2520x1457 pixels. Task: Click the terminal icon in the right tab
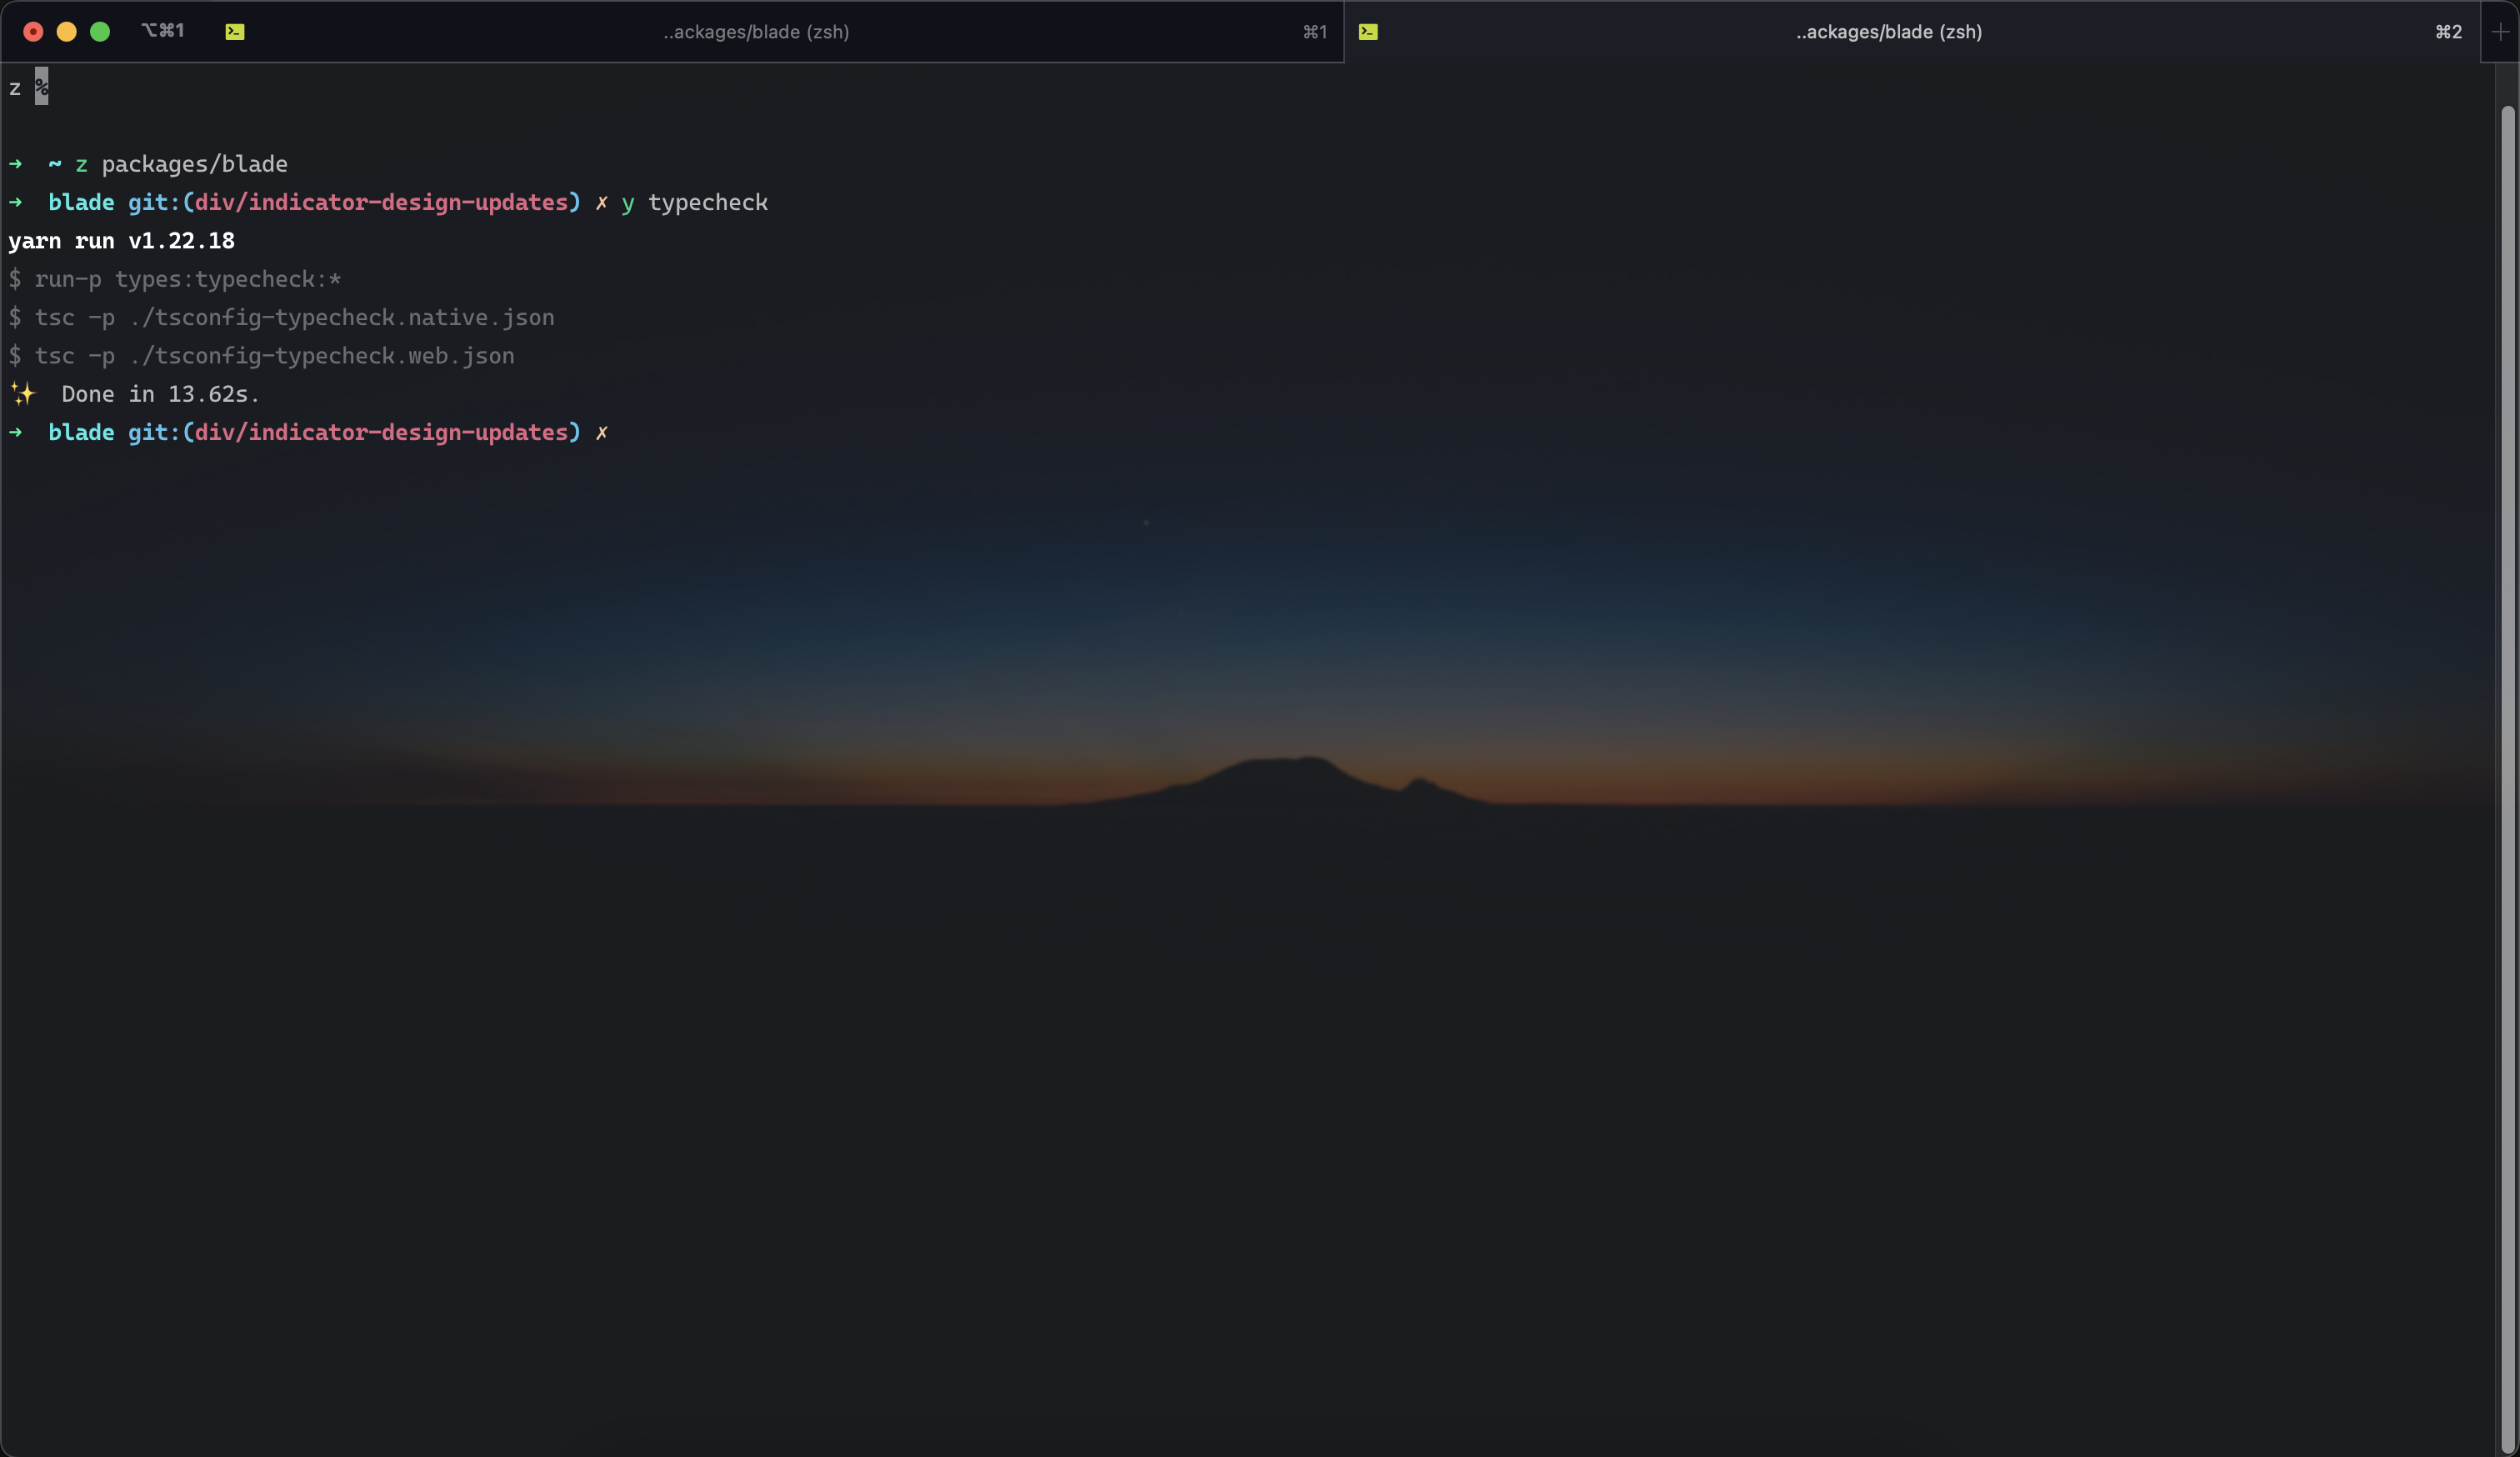click(x=1369, y=31)
